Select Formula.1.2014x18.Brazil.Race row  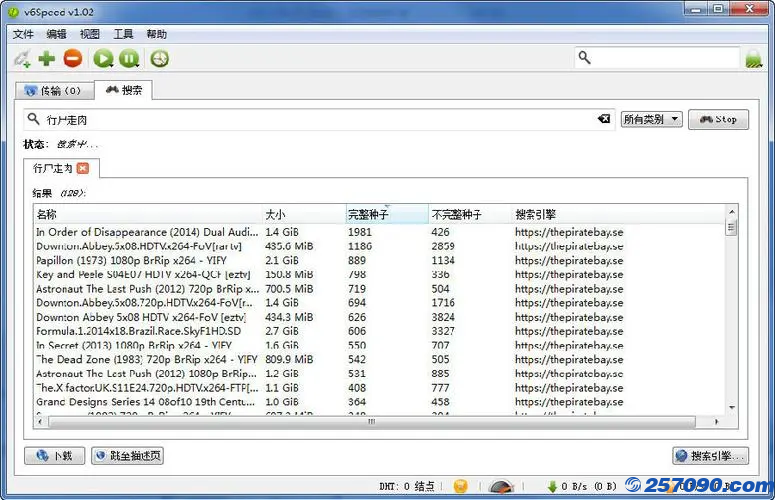pyautogui.click(x=379, y=331)
